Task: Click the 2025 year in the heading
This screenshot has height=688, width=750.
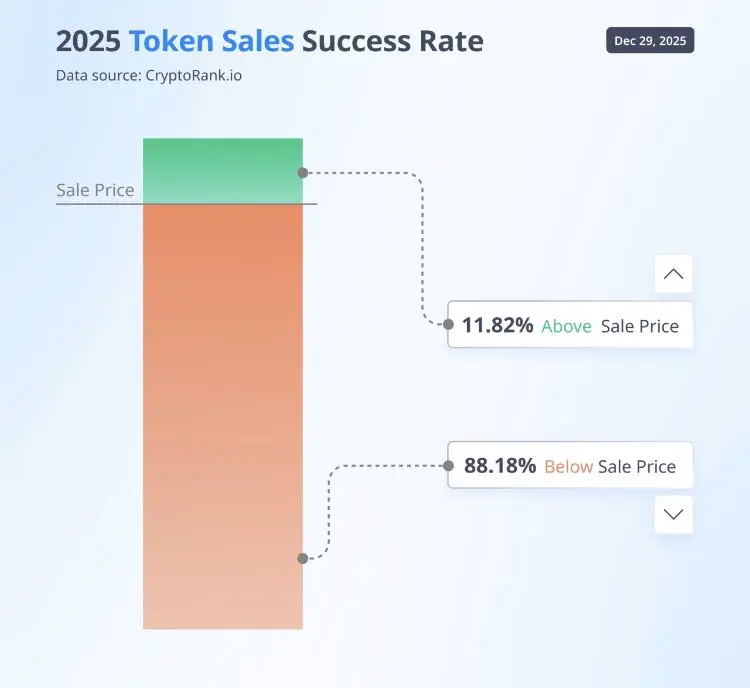Action: point(88,41)
